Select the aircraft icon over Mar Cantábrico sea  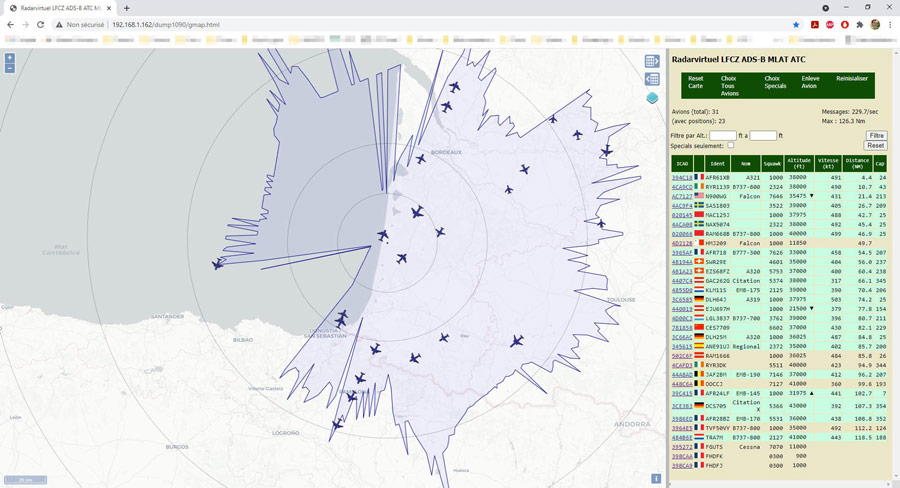click(218, 264)
